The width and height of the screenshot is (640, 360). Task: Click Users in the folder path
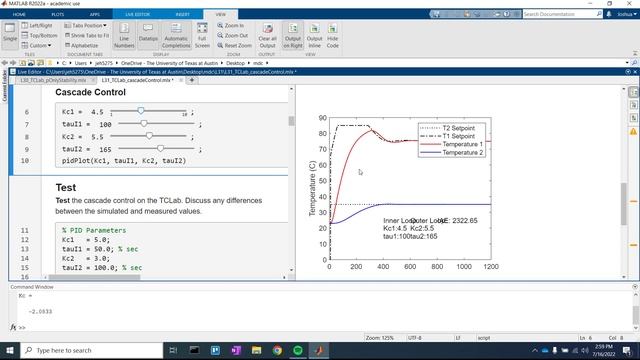pos(80,63)
